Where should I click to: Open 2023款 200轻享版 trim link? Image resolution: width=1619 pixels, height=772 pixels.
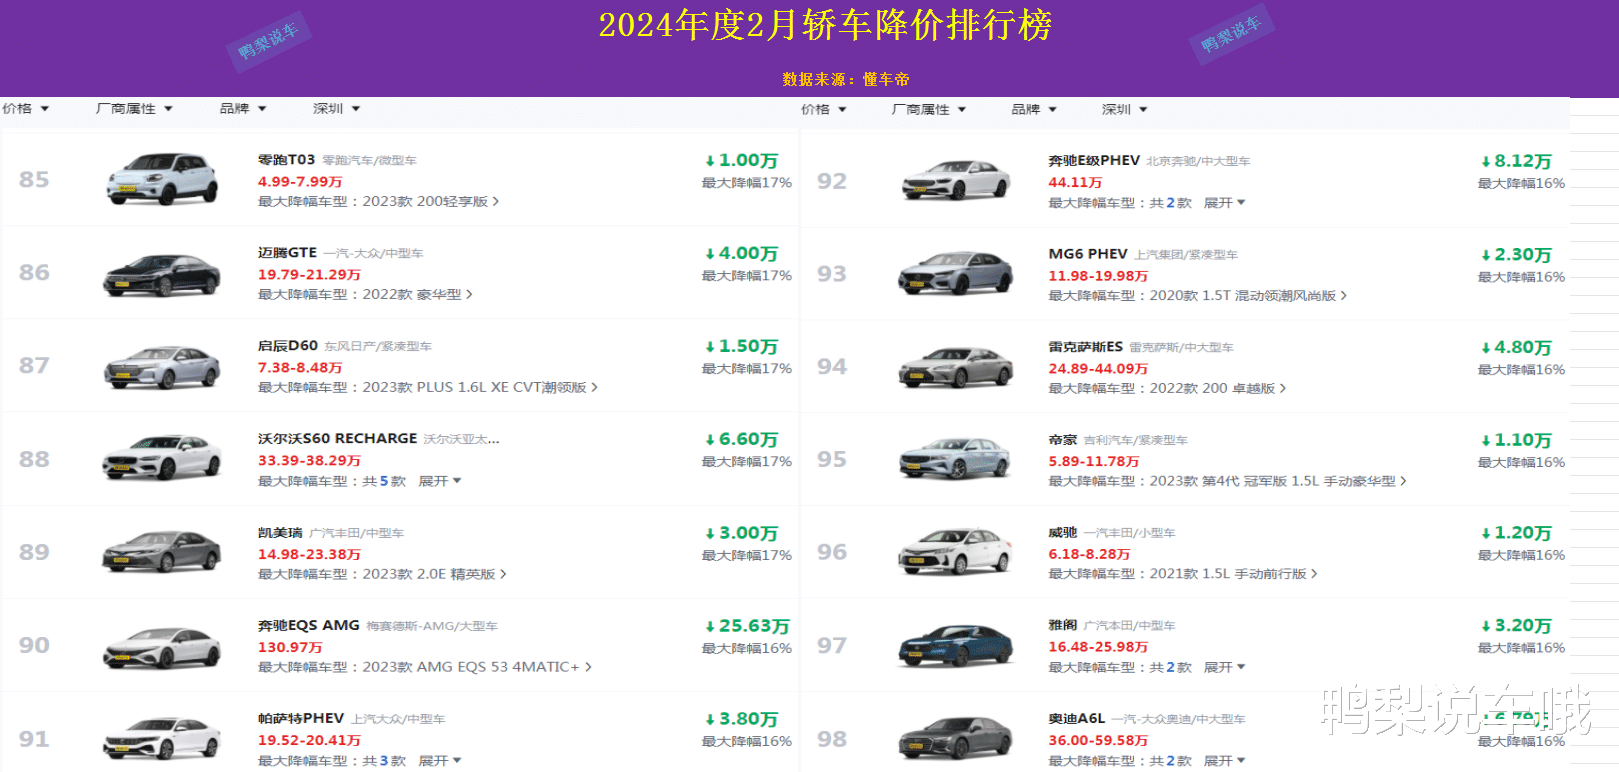tap(430, 202)
